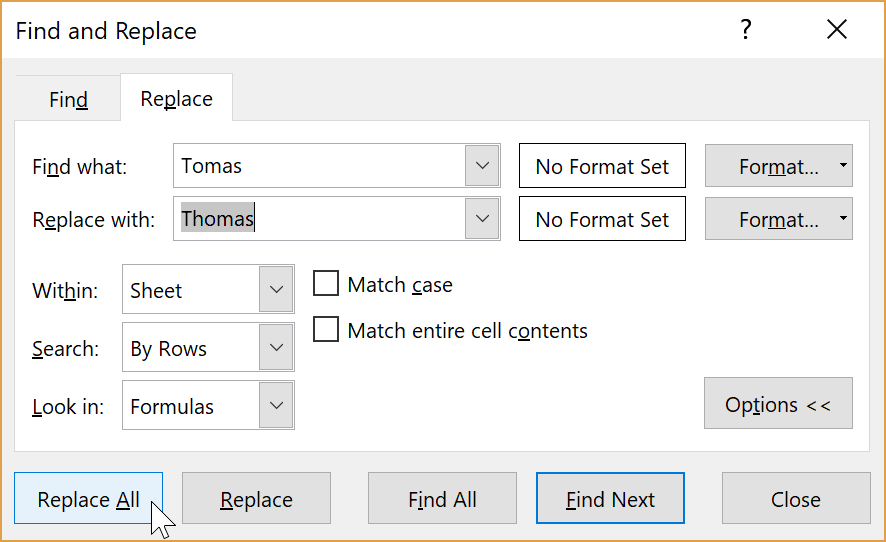Select the Replace tab
Image resolution: width=886 pixels, height=542 pixels.
[x=176, y=98]
